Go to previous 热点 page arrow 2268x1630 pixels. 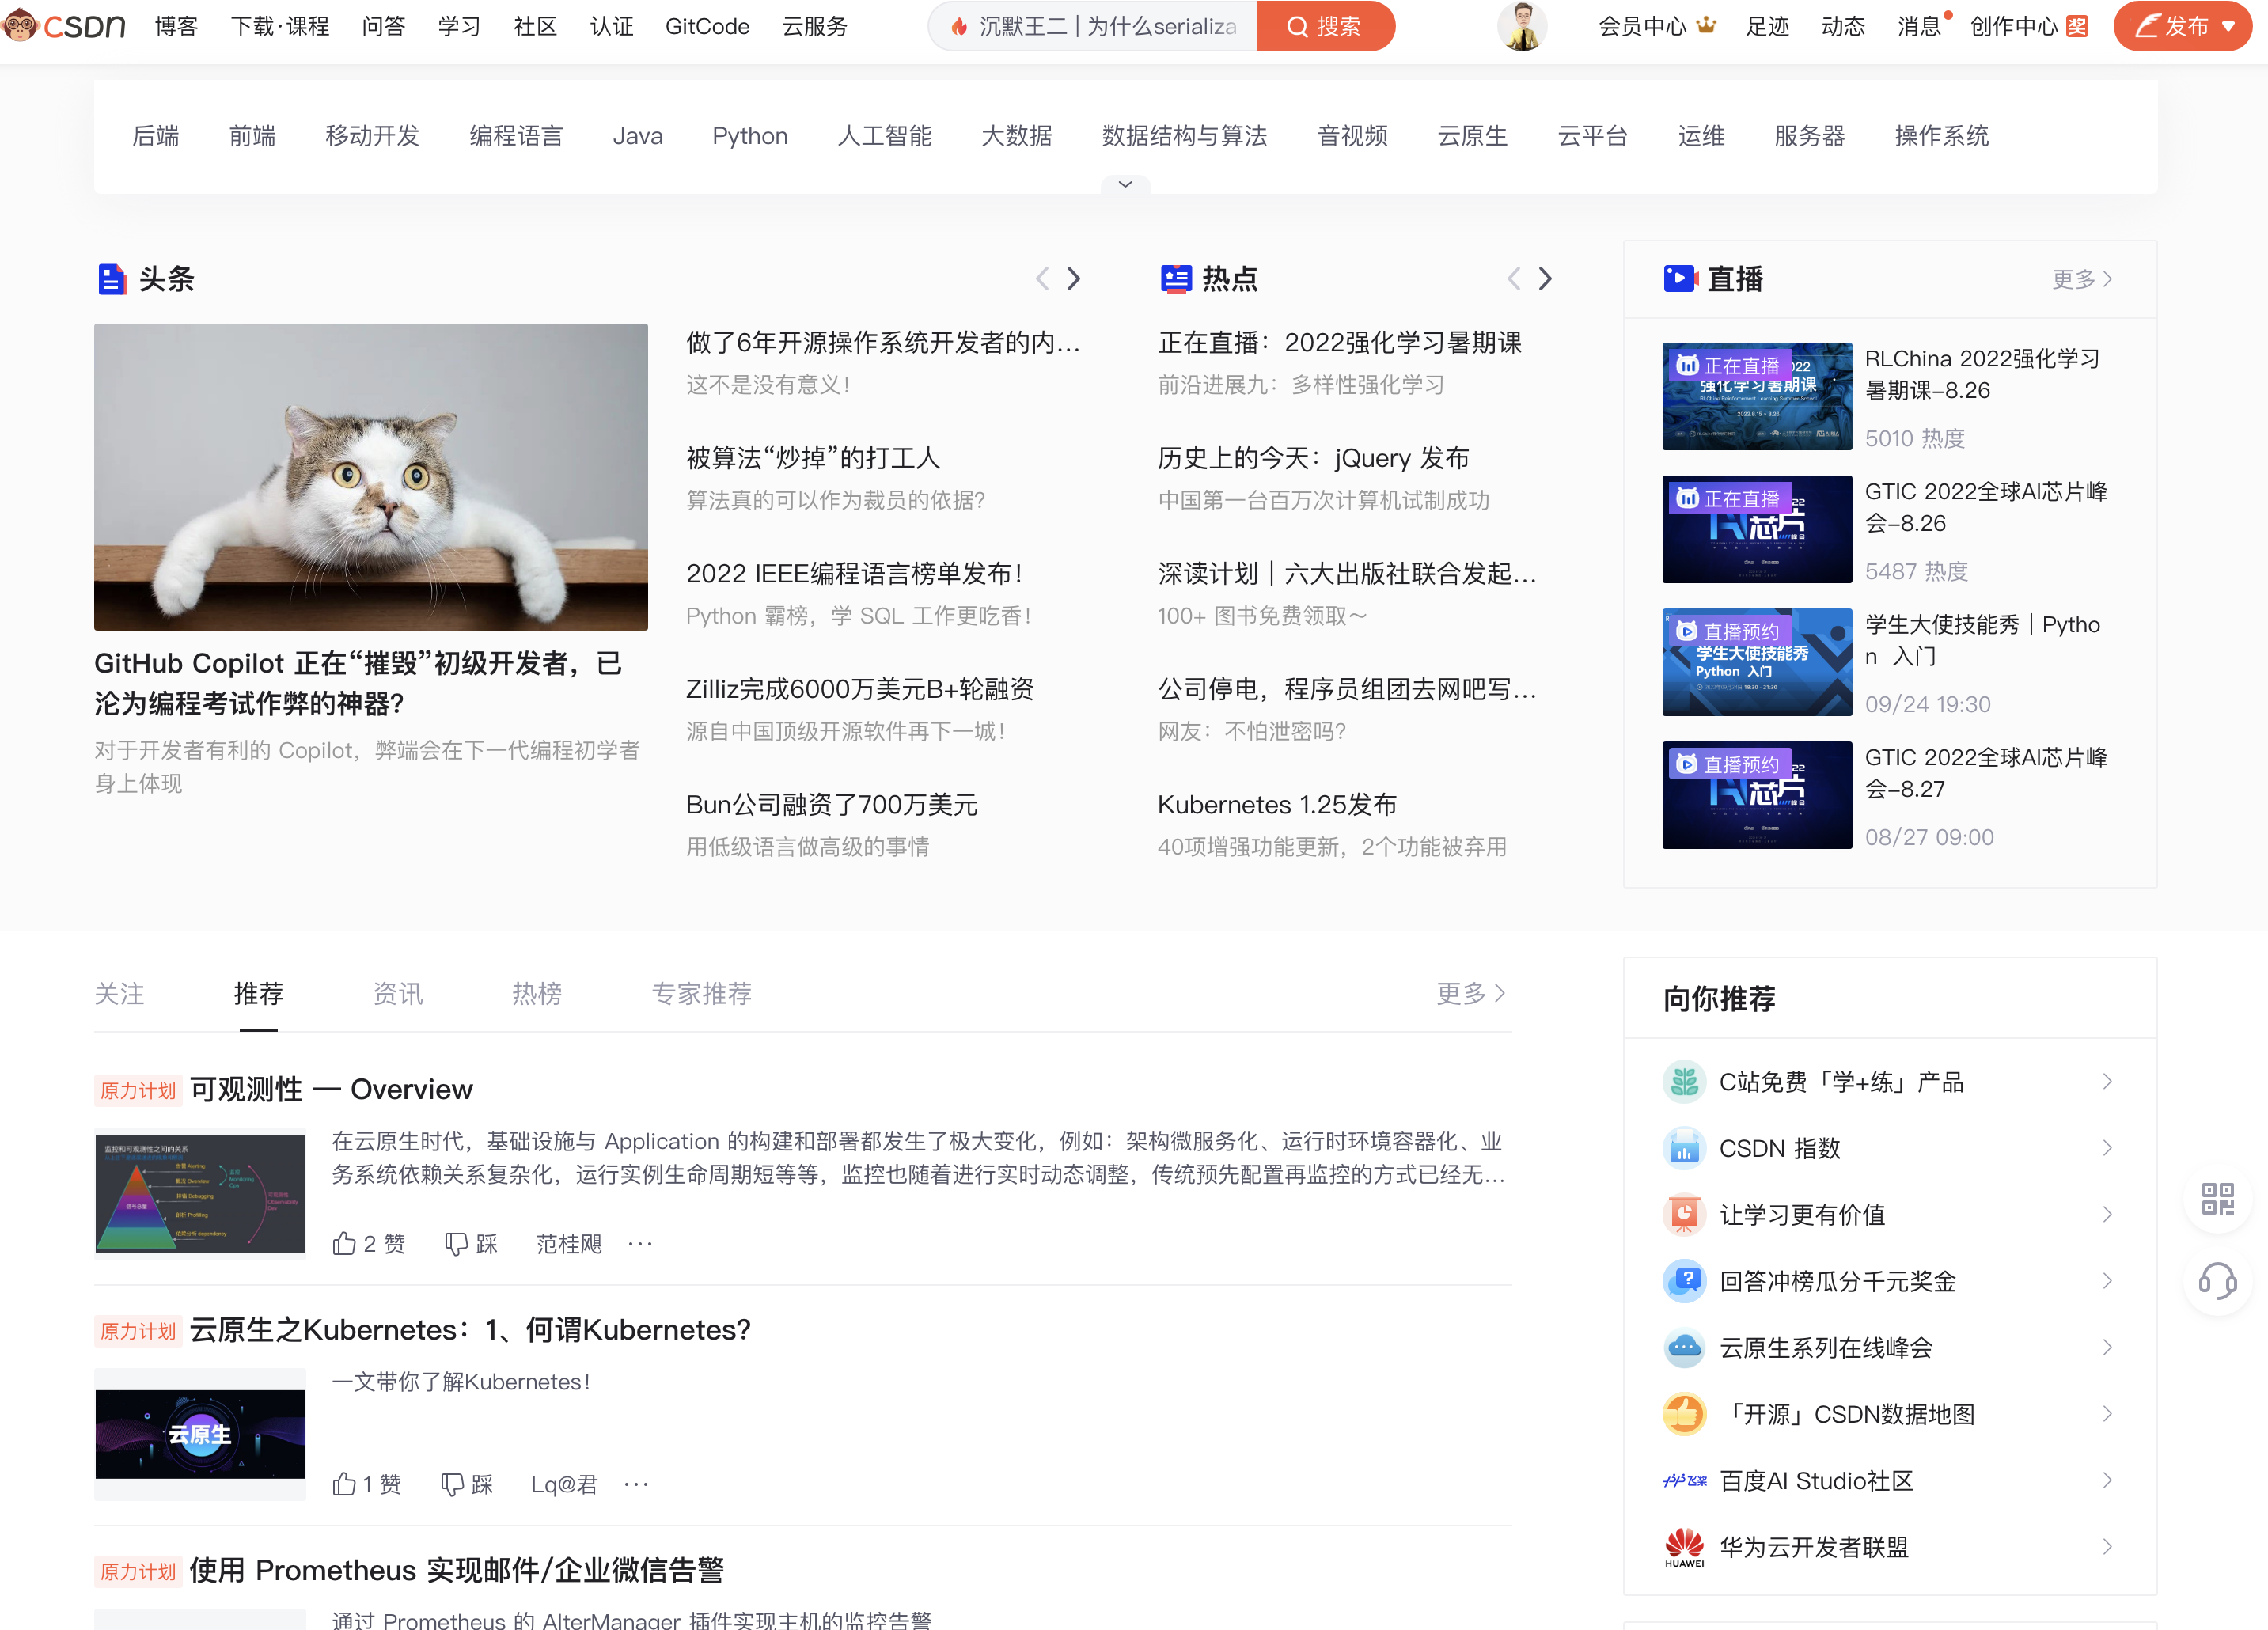[1514, 278]
